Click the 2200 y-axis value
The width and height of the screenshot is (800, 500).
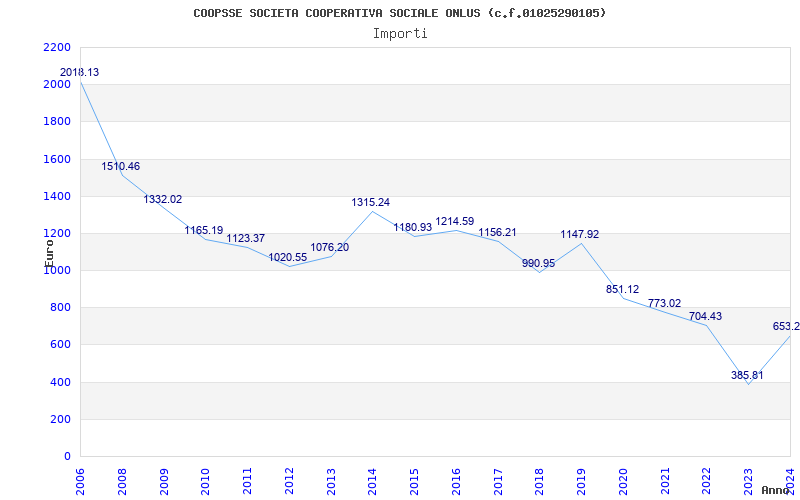(57, 47)
